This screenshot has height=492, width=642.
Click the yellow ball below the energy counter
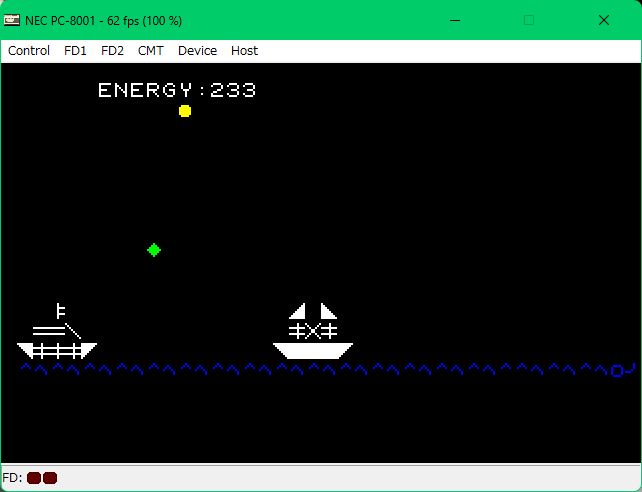point(185,111)
